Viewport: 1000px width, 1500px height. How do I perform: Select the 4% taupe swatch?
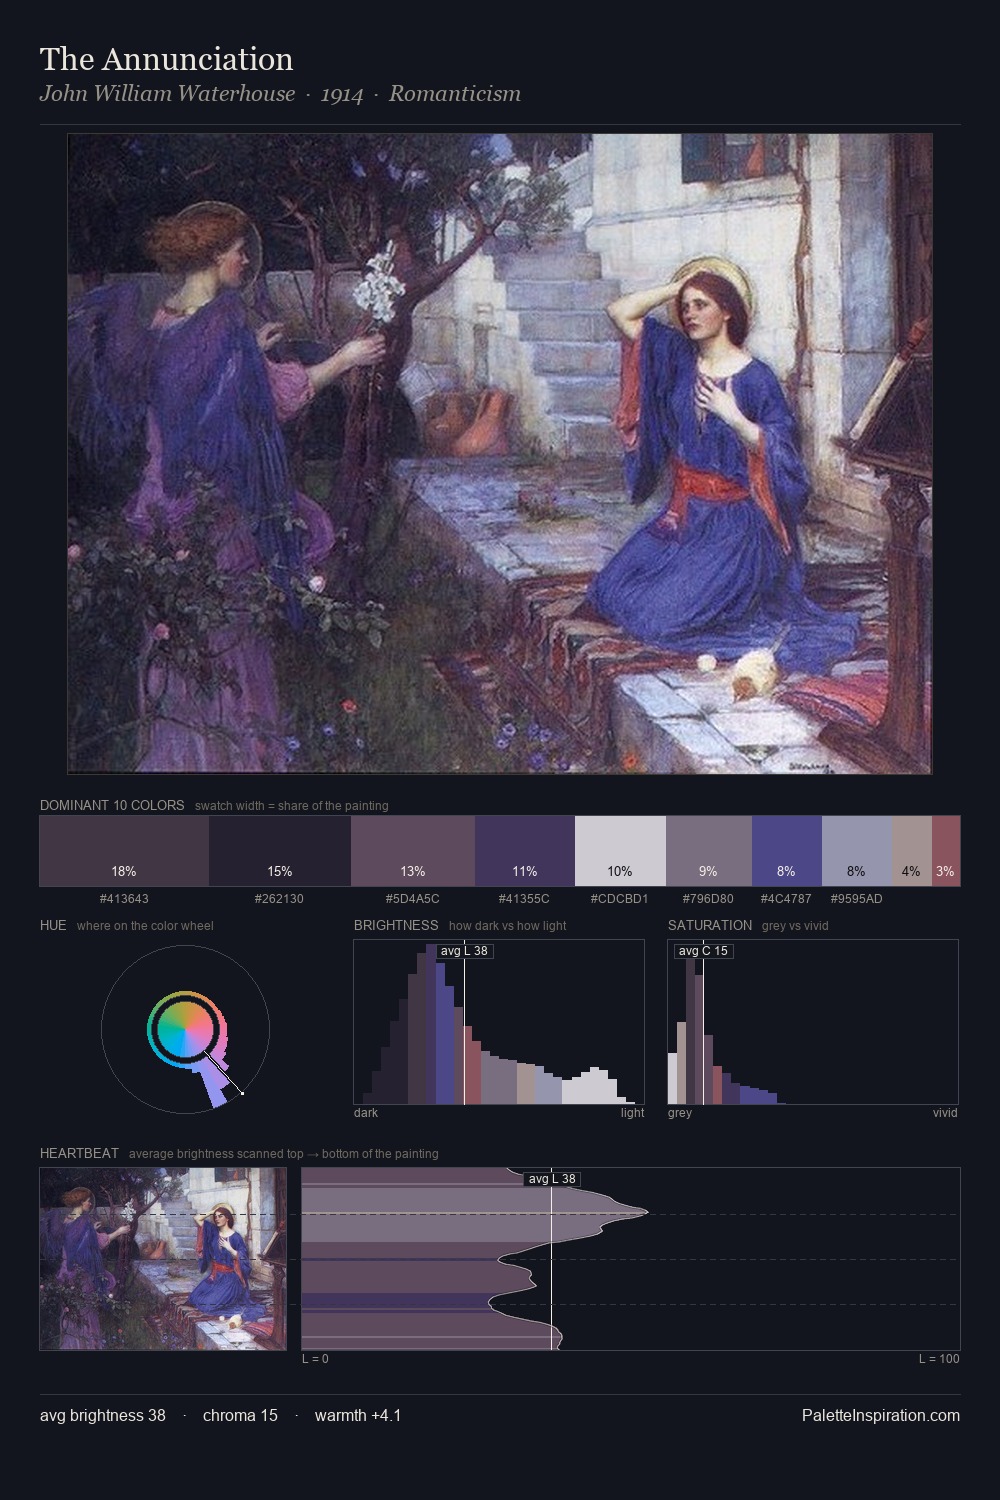912,851
